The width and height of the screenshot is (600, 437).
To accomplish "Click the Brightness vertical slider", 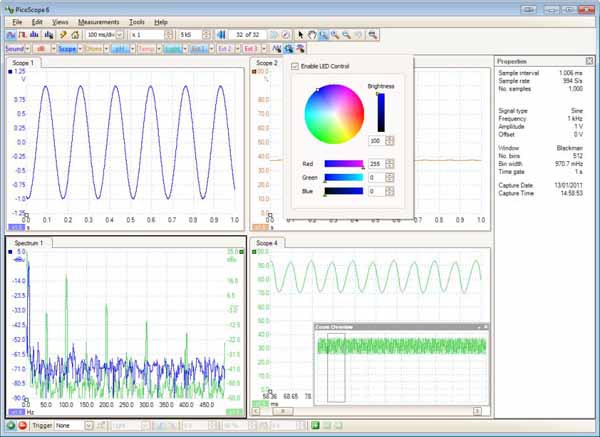I will coord(381,113).
